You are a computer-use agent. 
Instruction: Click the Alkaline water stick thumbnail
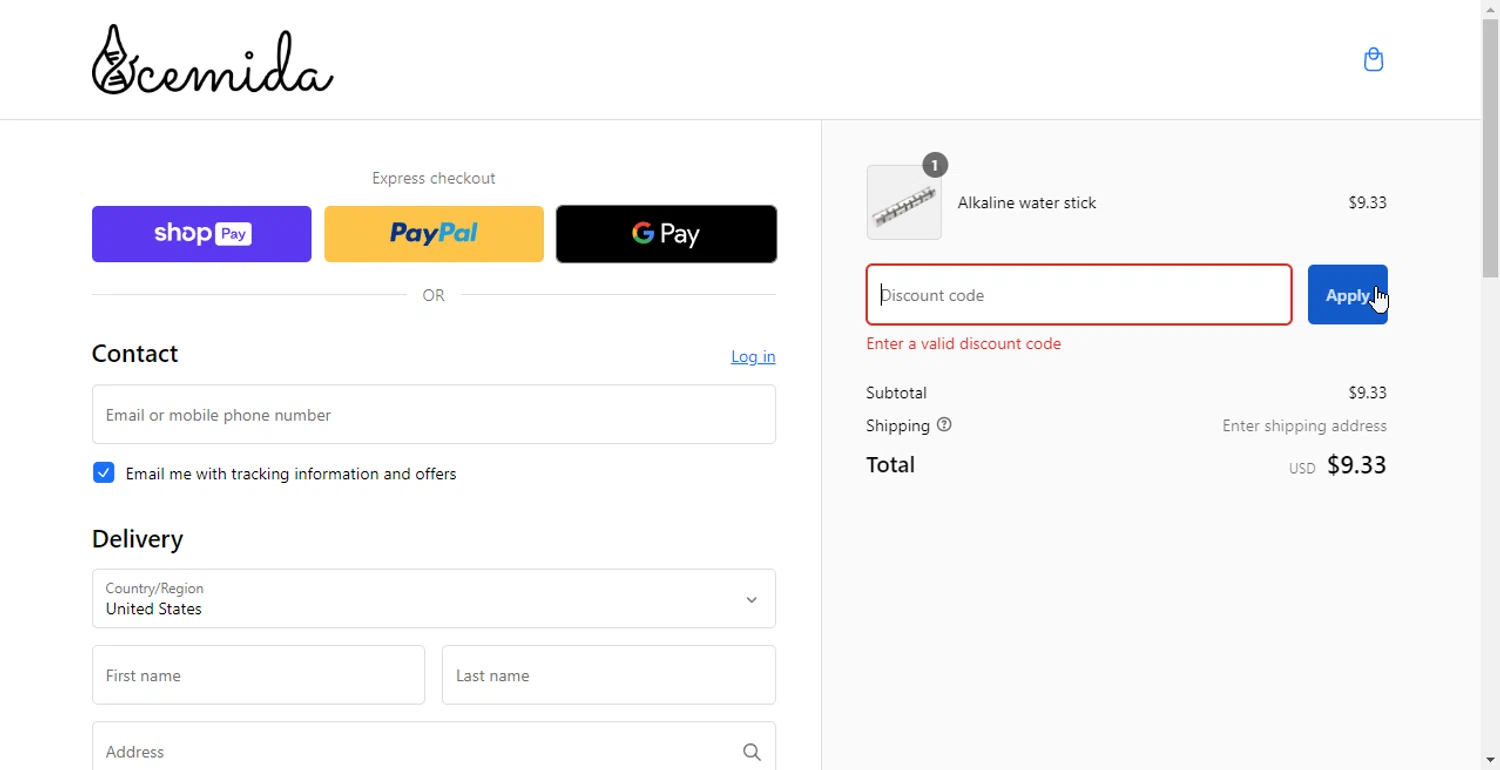point(904,203)
